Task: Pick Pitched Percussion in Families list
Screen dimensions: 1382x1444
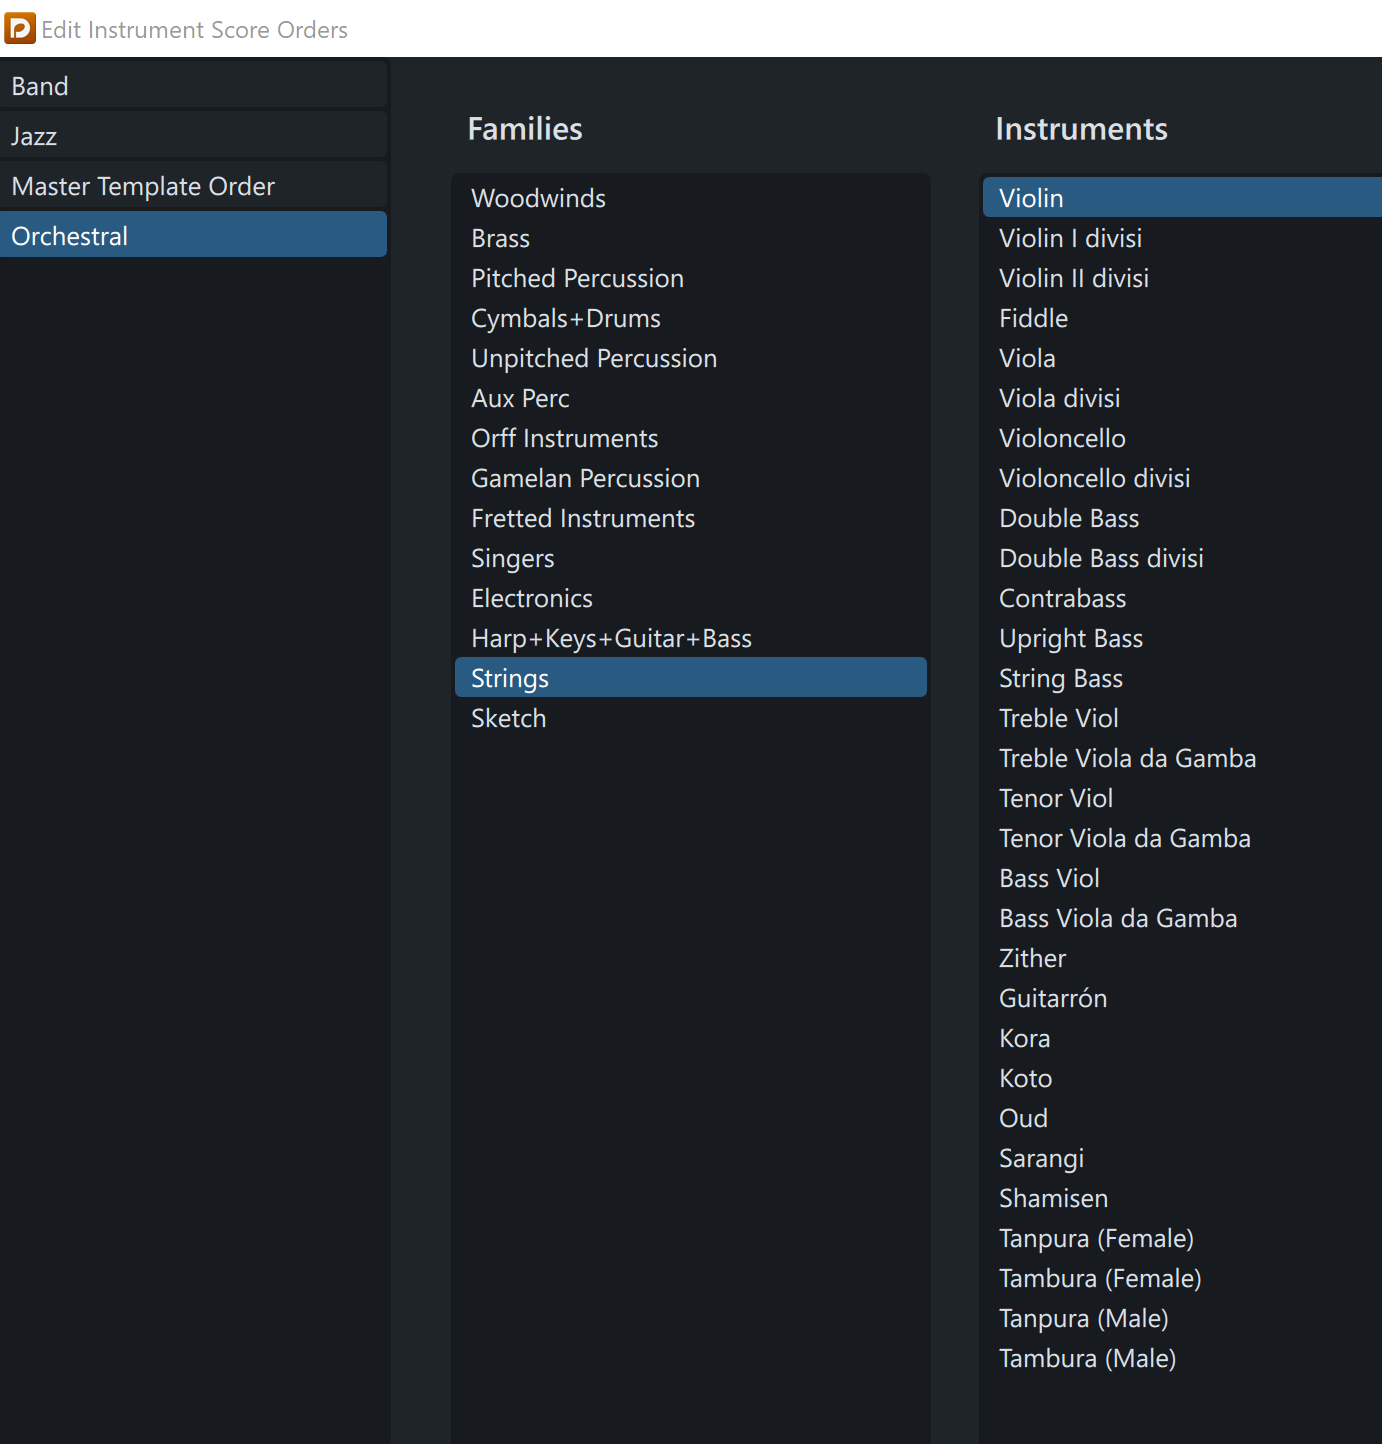Action: [x=577, y=279]
